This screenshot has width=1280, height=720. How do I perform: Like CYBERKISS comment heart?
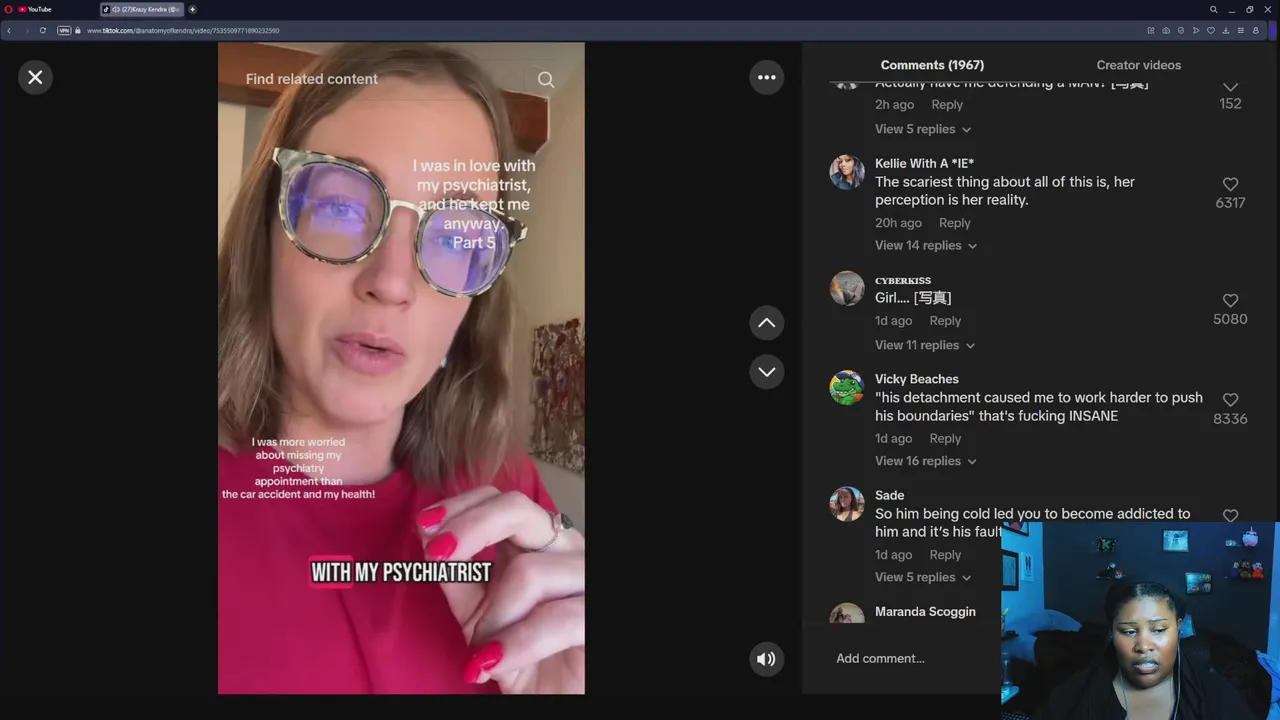click(1230, 300)
